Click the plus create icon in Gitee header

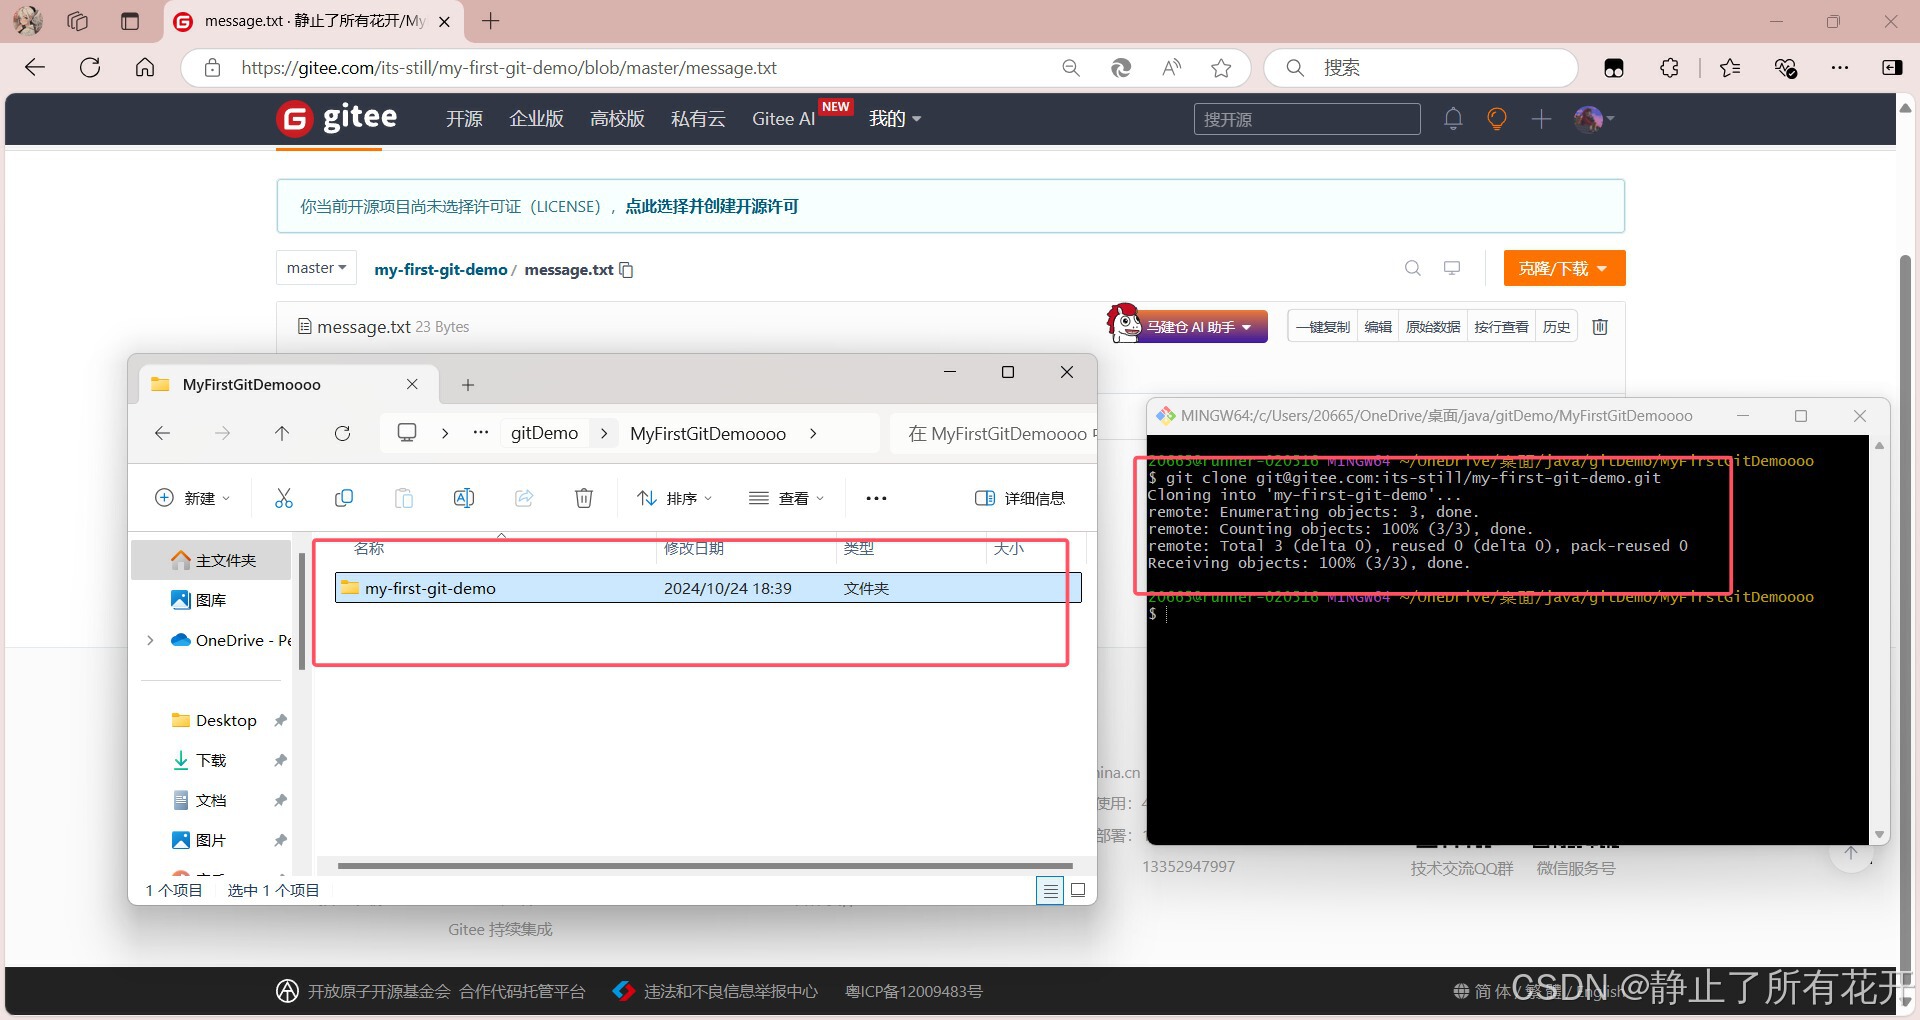tap(1541, 119)
